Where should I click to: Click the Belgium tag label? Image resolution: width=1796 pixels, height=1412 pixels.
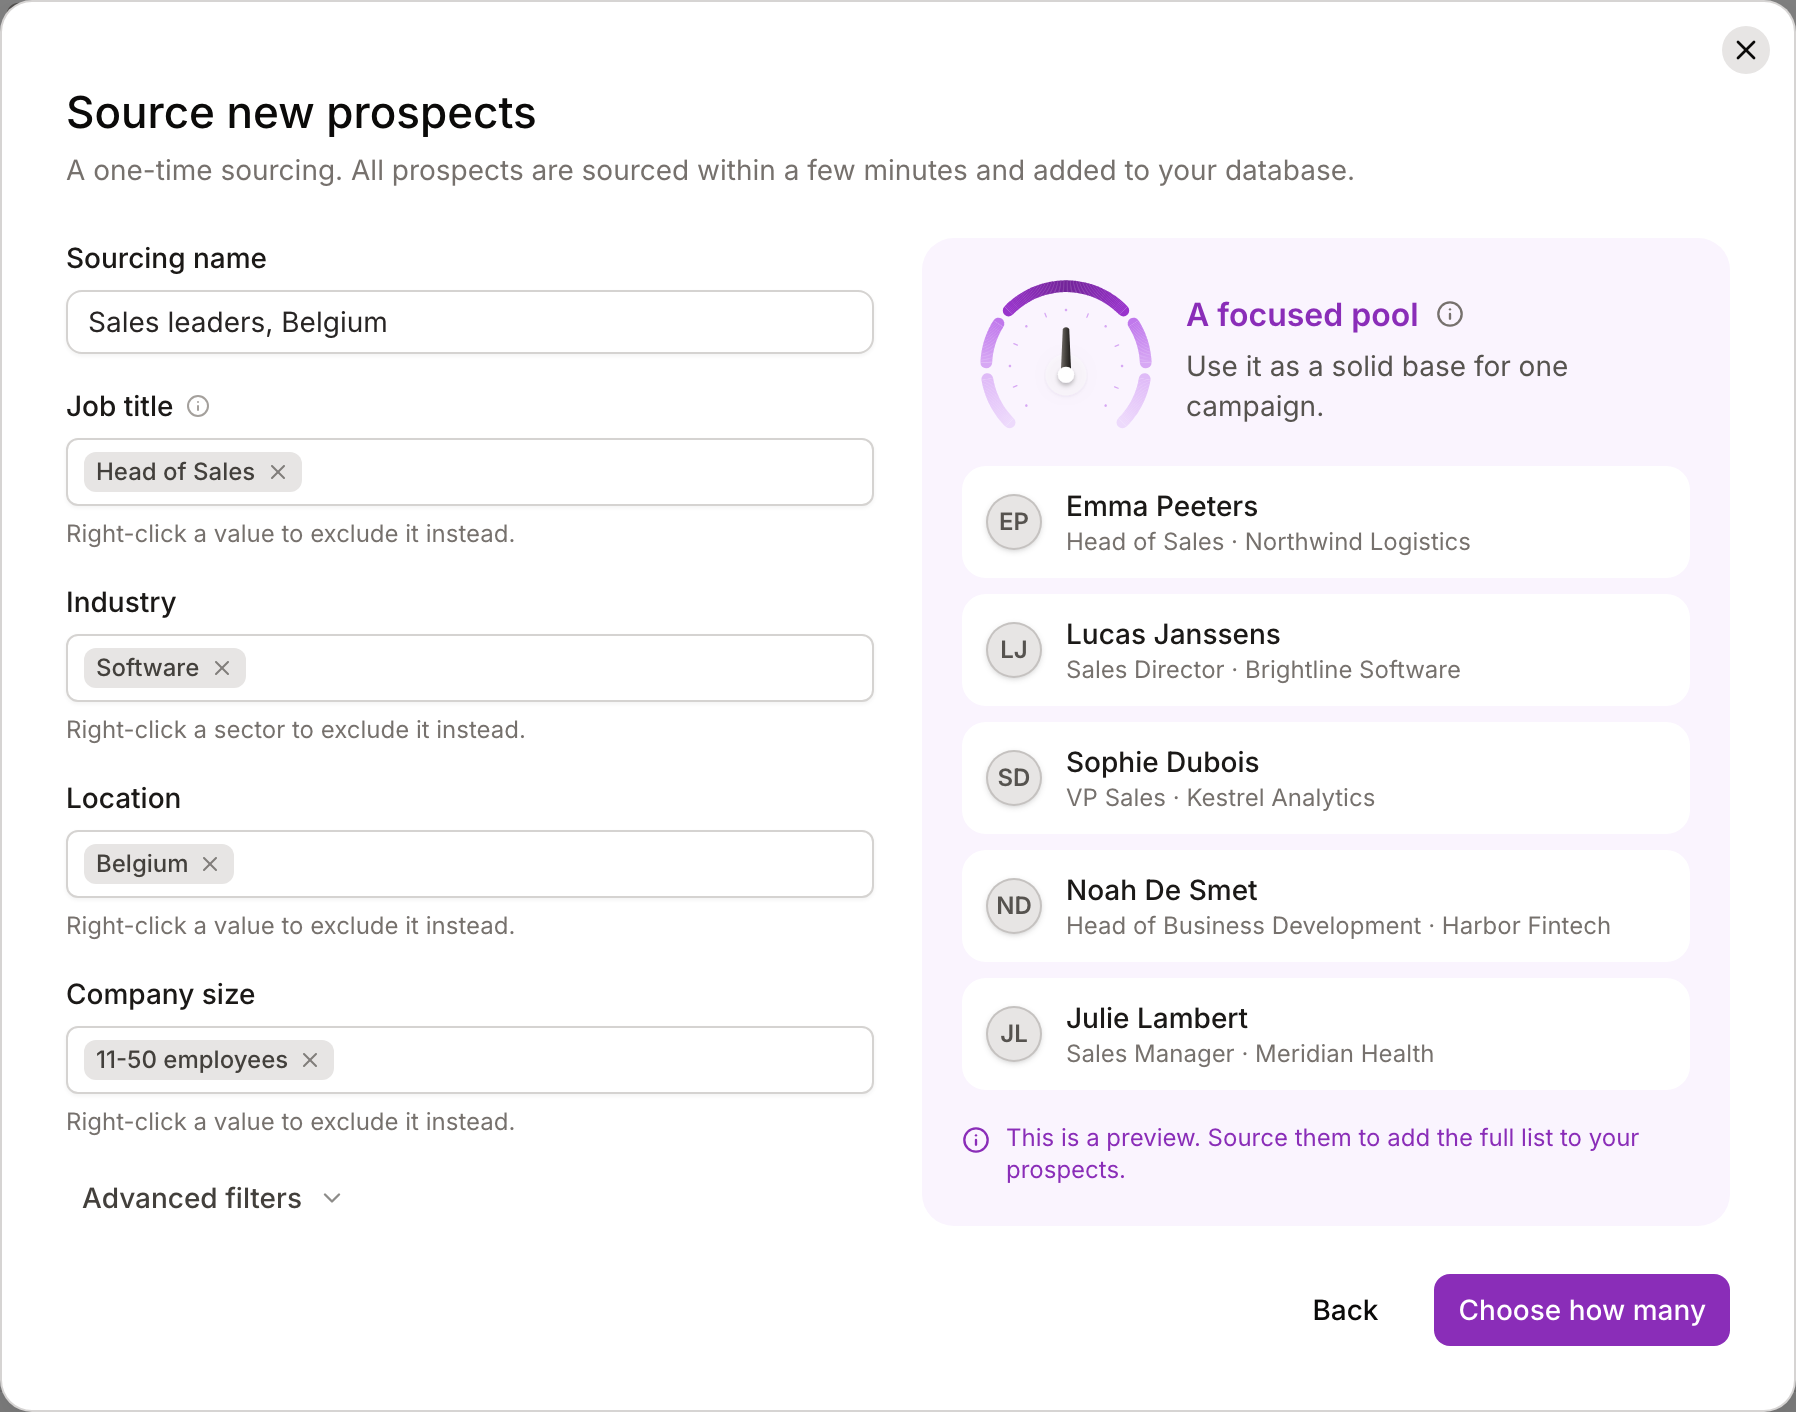pos(142,864)
